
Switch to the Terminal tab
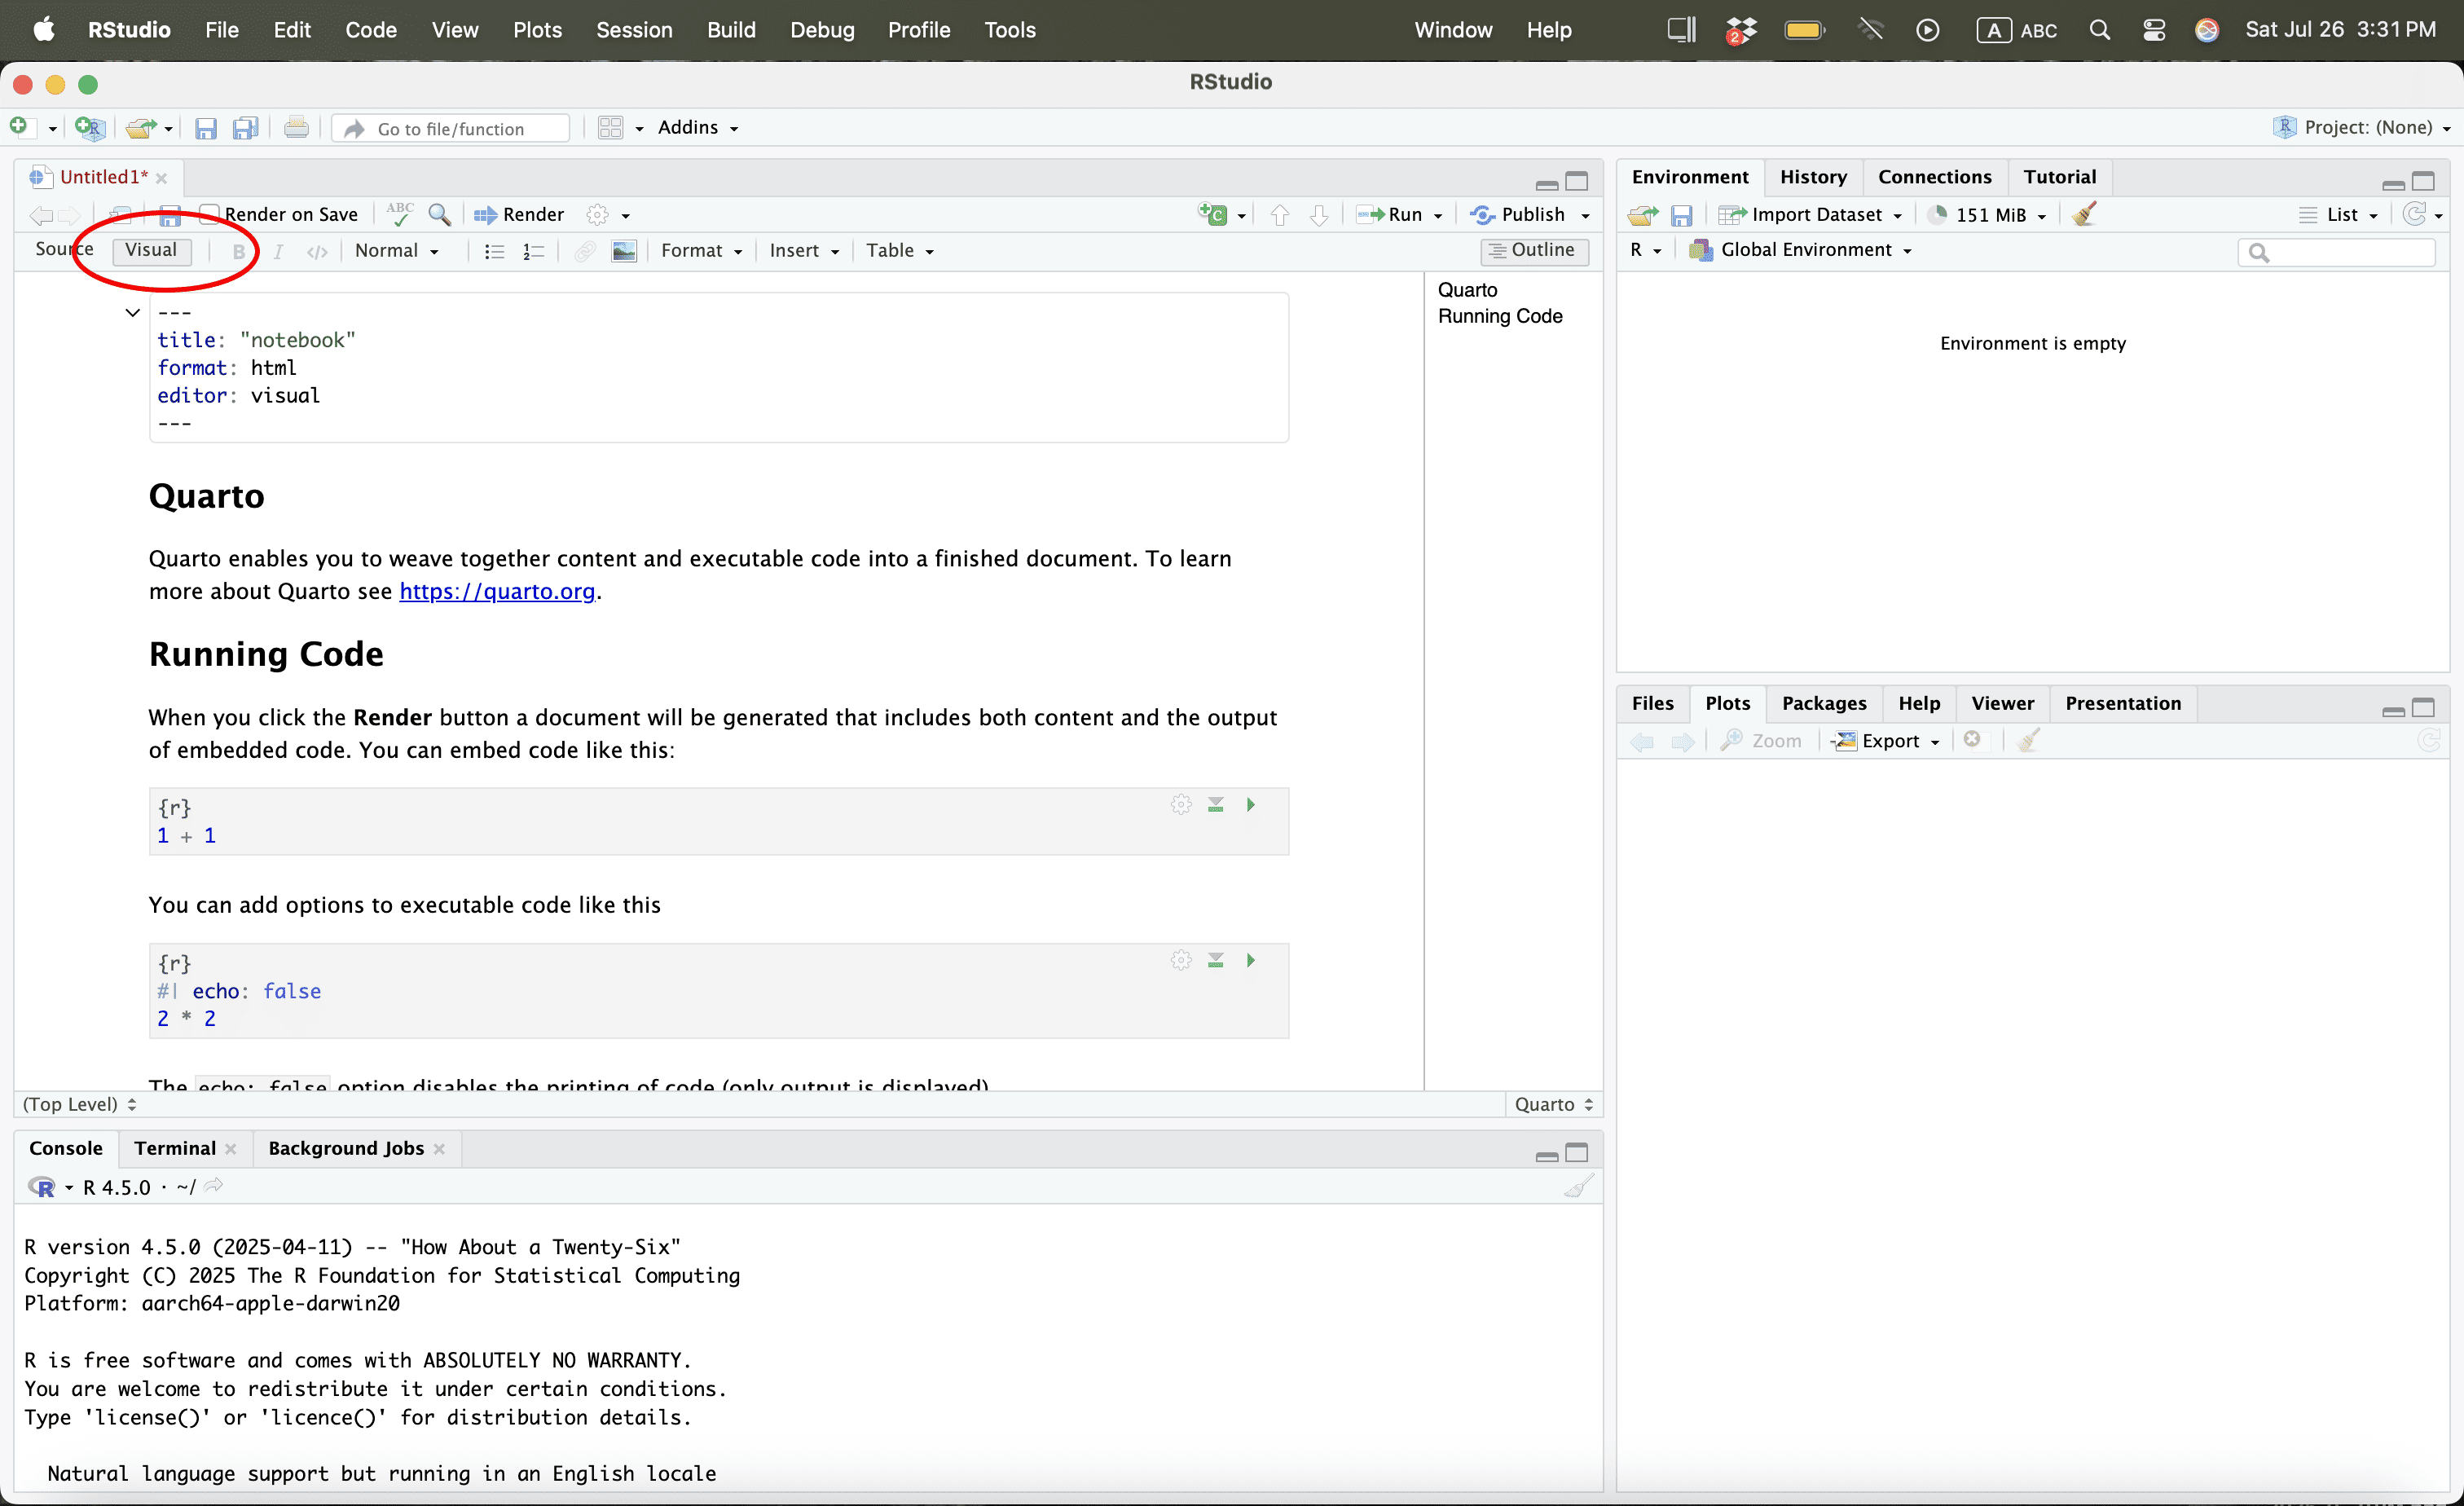coord(175,1148)
